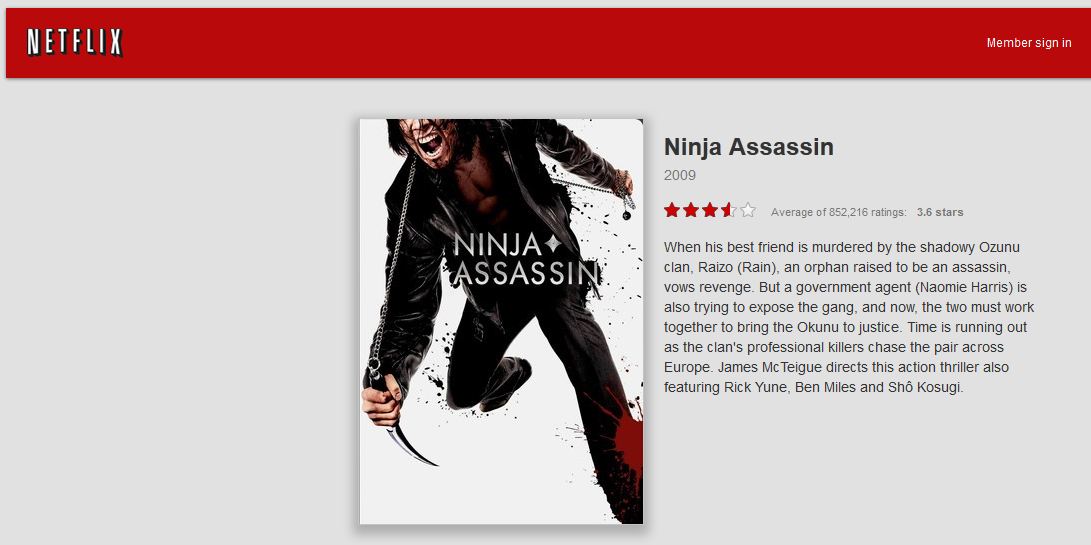Click the Ninja Assassin title heading
Screen dimensions: 1091x545
click(x=749, y=147)
